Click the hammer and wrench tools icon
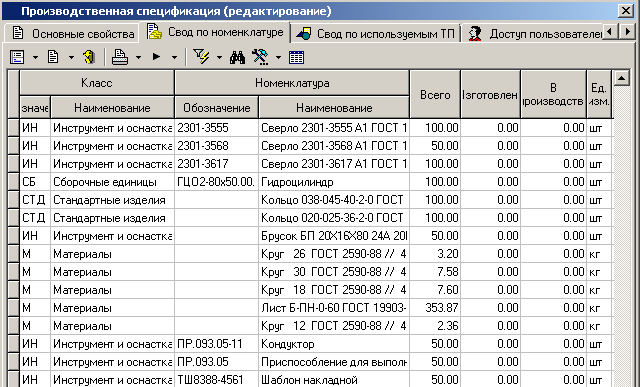This screenshot has height=387, width=640. click(260, 57)
